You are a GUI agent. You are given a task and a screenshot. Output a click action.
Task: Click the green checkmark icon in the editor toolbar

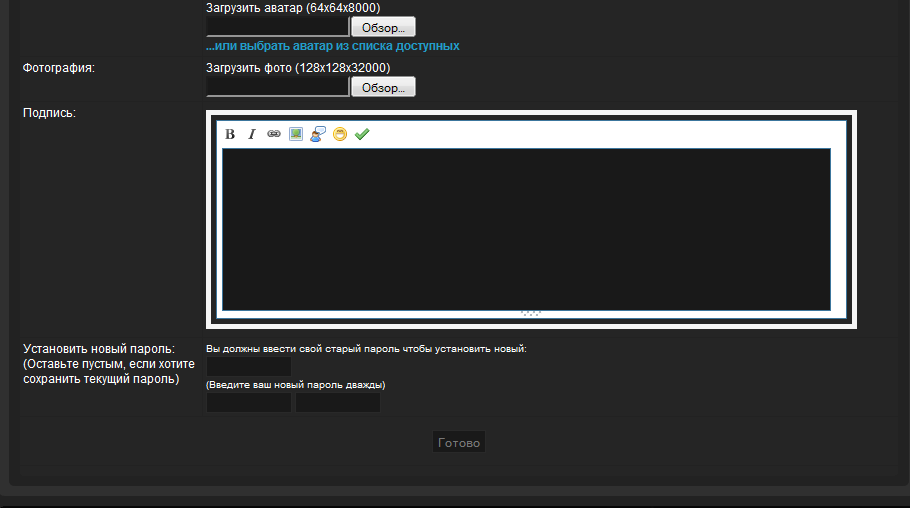(362, 134)
